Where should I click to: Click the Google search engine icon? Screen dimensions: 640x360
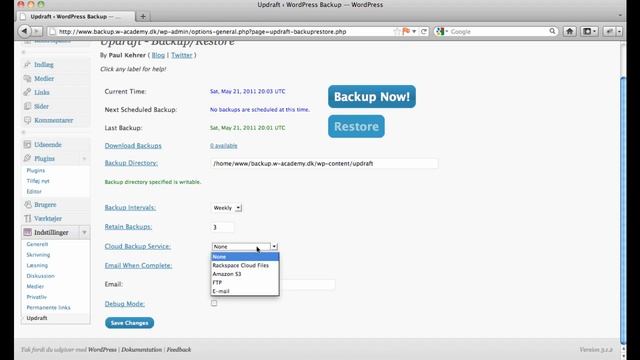click(x=440, y=31)
